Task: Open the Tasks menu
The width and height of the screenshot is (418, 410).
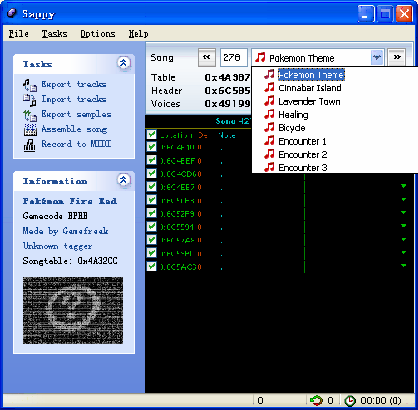Action: [54, 34]
